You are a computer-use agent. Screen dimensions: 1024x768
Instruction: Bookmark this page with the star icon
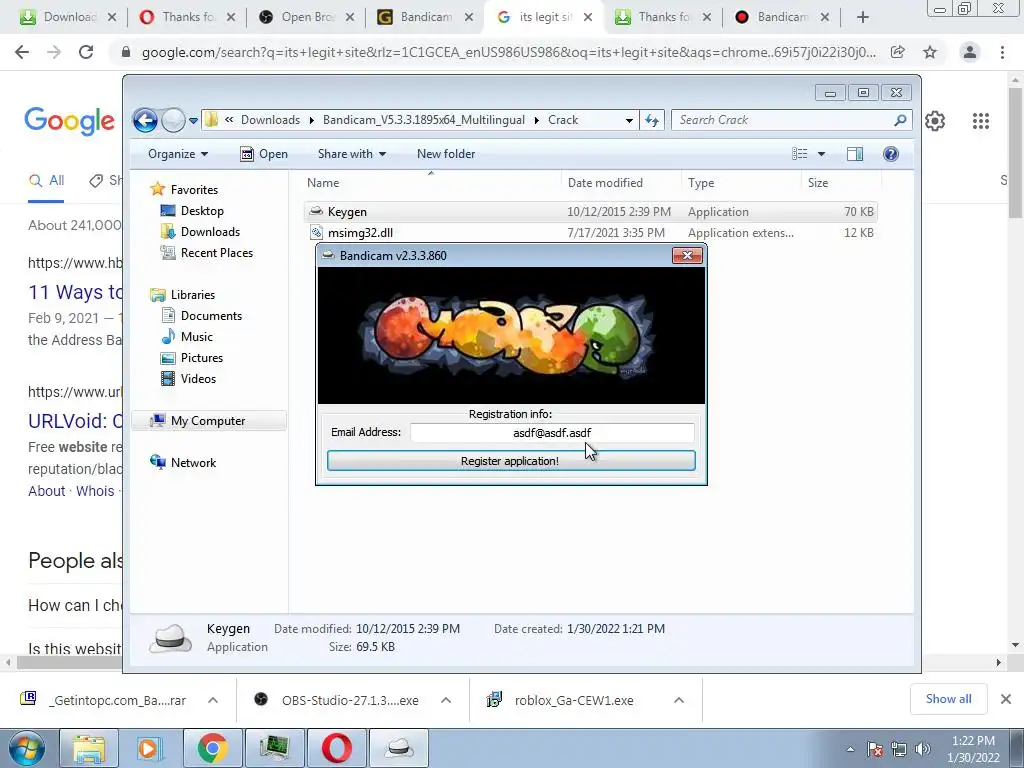pos(930,52)
